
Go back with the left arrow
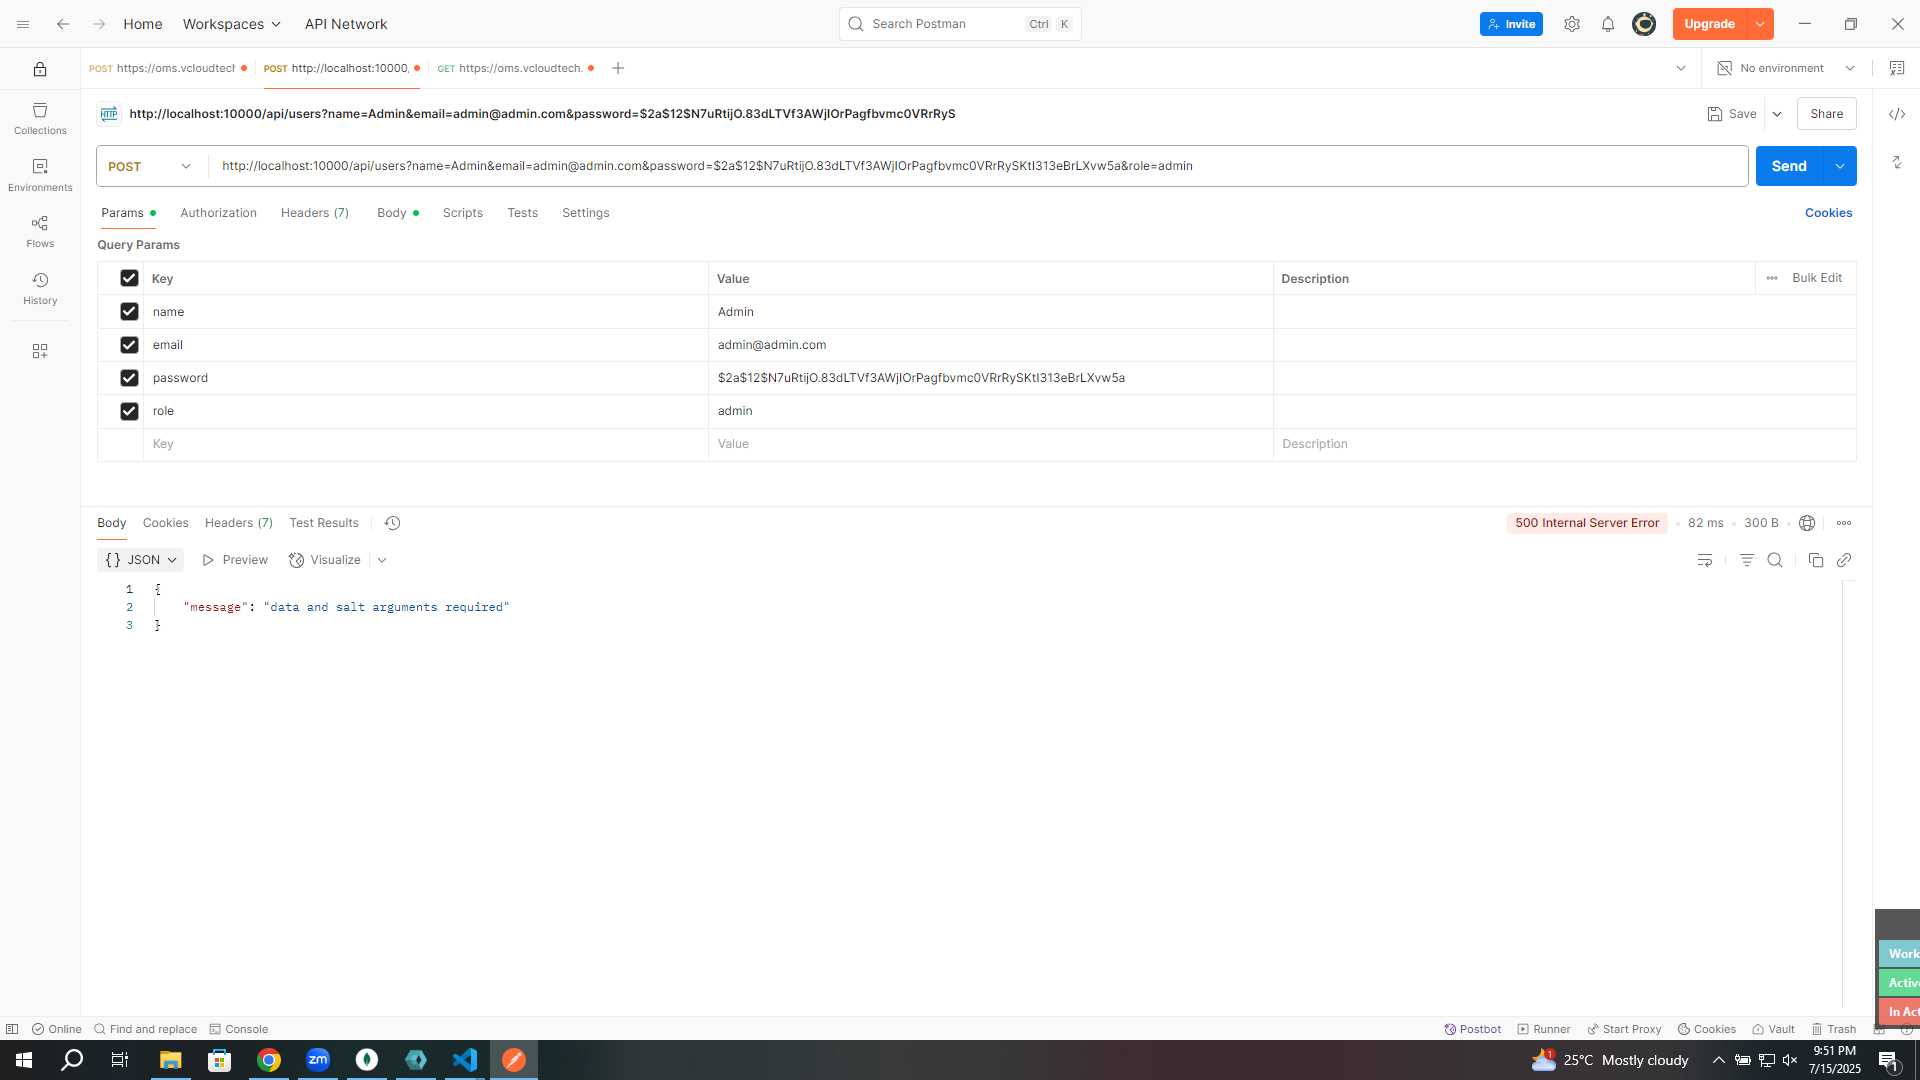coord(63,24)
